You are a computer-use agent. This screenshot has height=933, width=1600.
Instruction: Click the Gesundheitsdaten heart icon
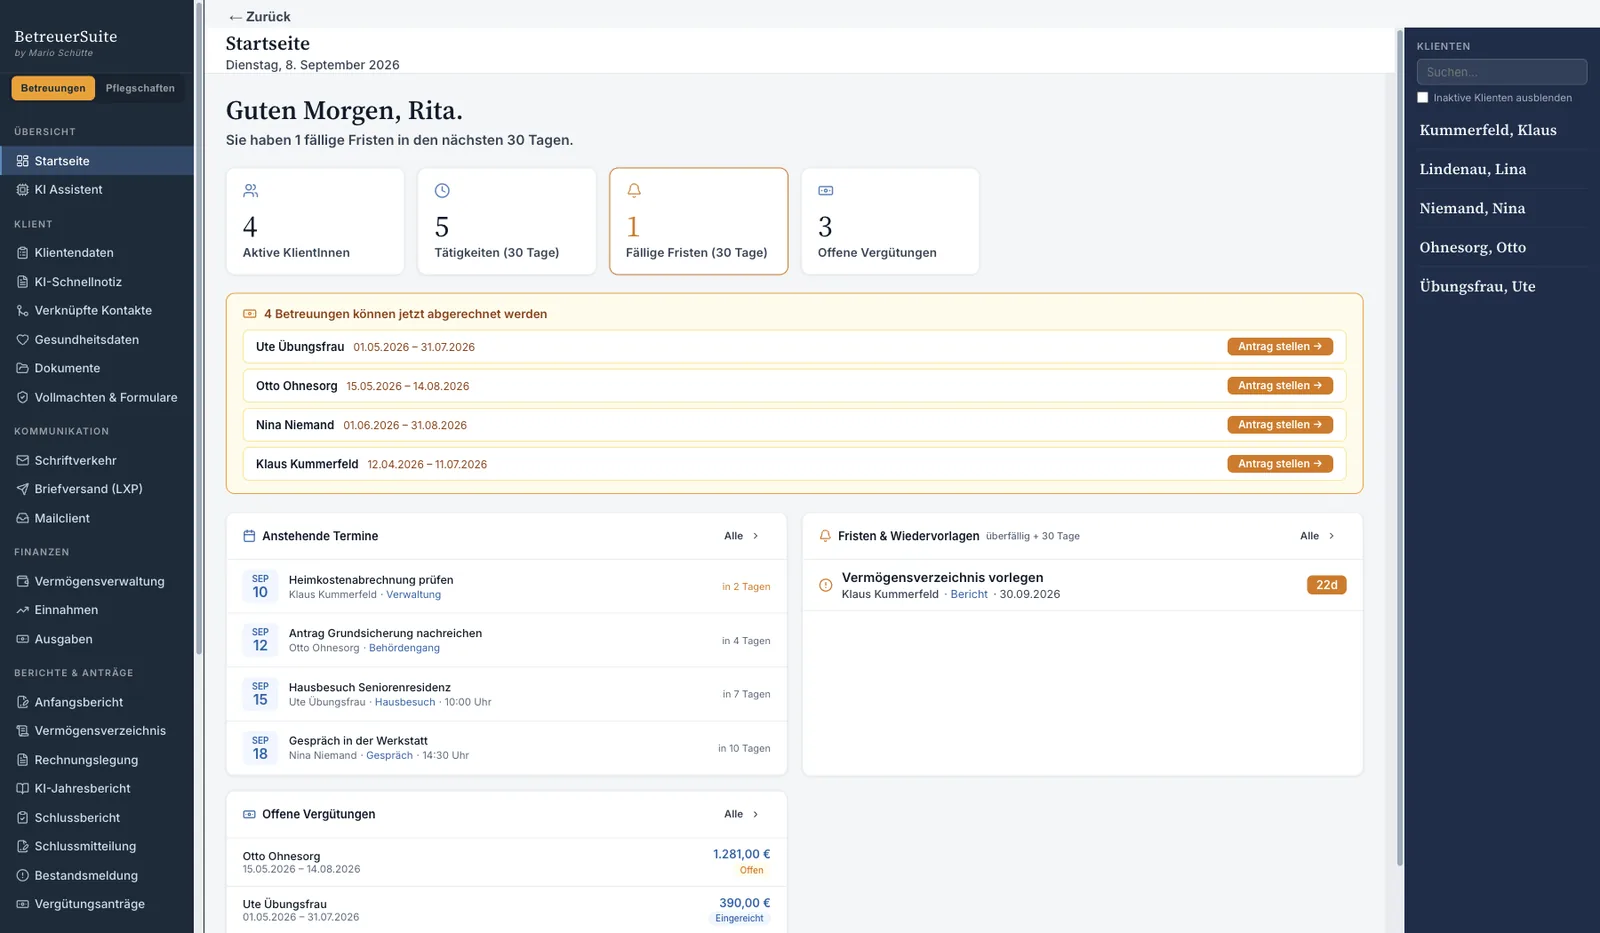coord(22,340)
